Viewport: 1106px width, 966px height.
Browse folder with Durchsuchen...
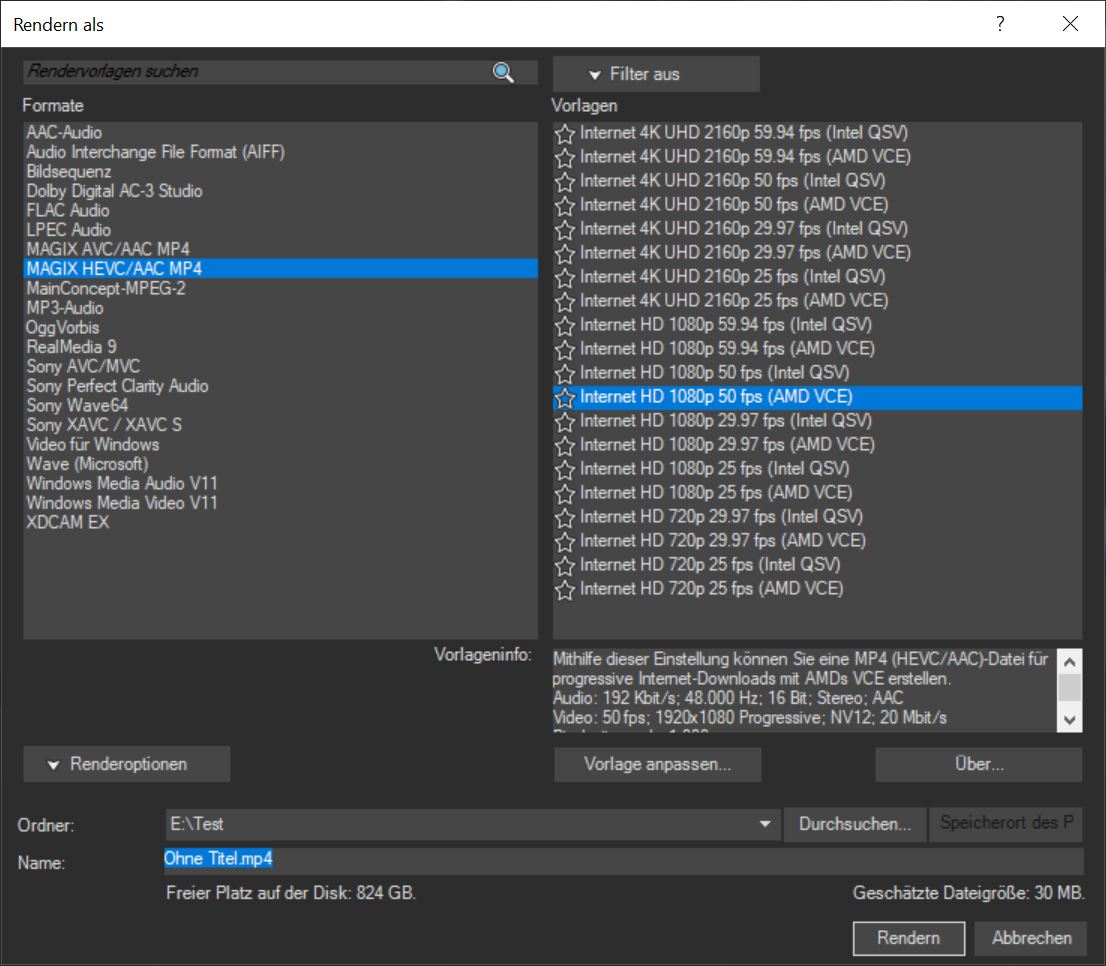pyautogui.click(x=855, y=824)
